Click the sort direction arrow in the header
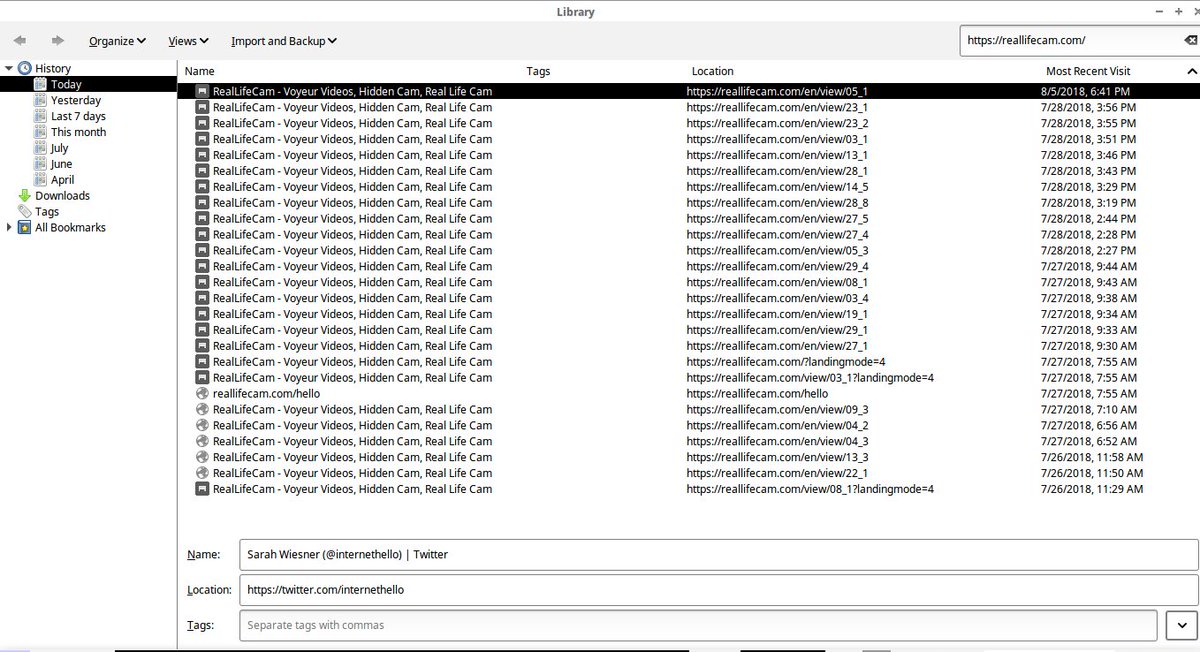Viewport: 1200px width, 652px height. (x=1191, y=71)
